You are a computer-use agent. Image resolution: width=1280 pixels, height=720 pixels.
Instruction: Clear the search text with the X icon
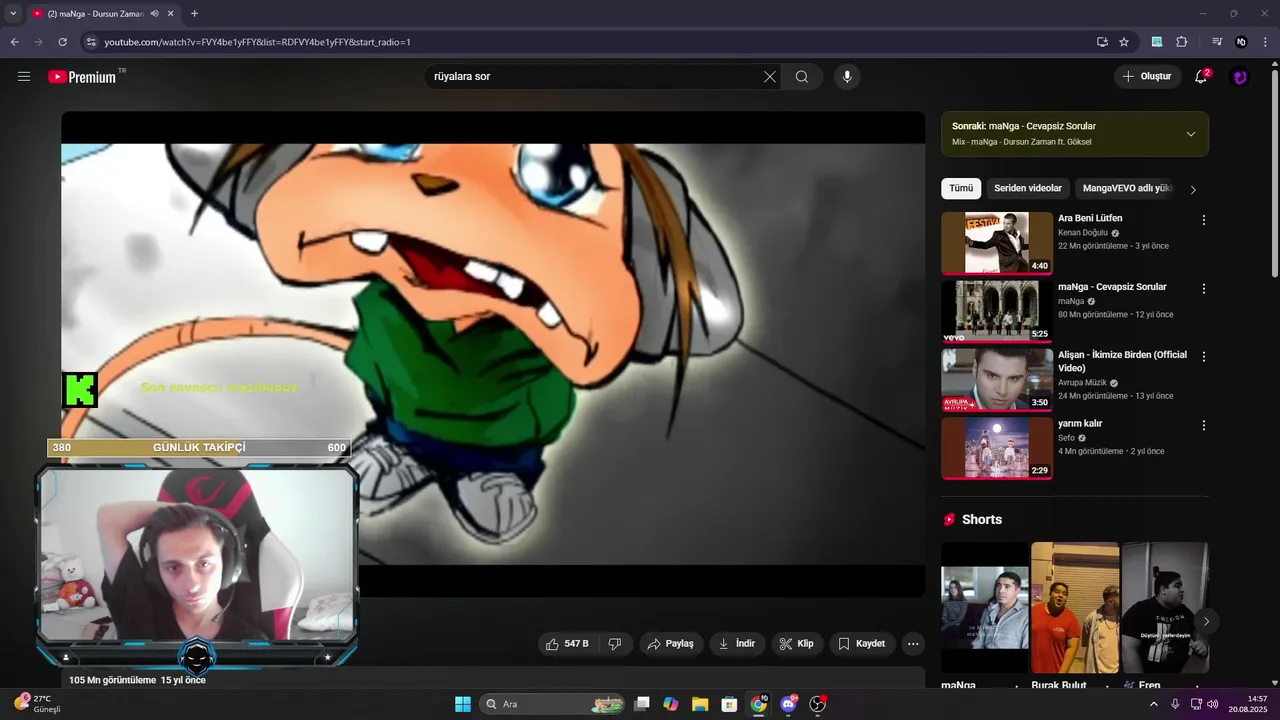click(x=770, y=76)
